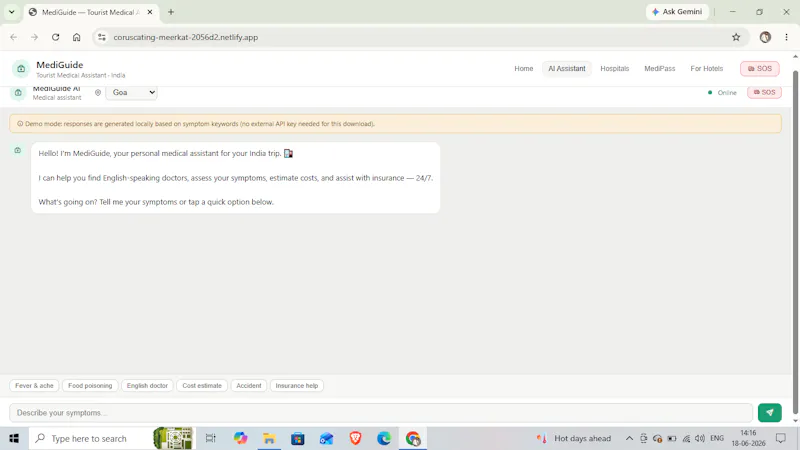Close the MediGuide browser tab
This screenshot has width=800, height=450.
tap(149, 12)
